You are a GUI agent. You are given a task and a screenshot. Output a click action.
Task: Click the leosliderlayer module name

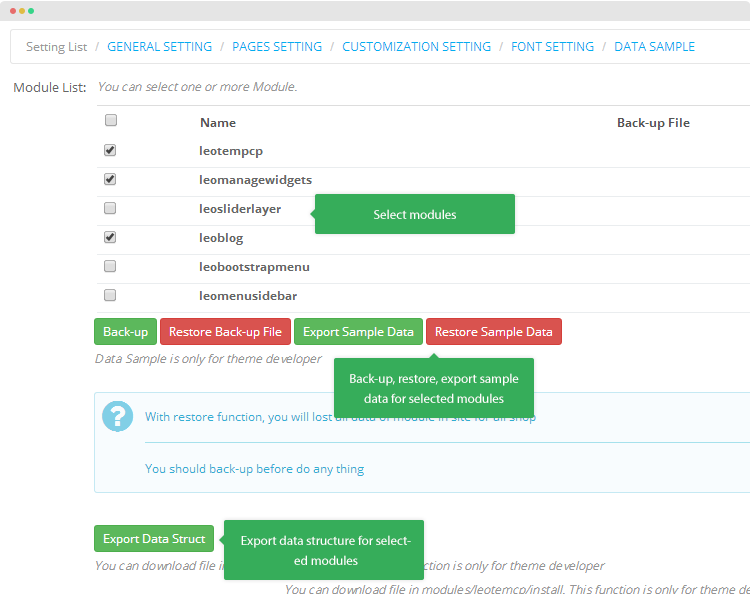coord(240,209)
